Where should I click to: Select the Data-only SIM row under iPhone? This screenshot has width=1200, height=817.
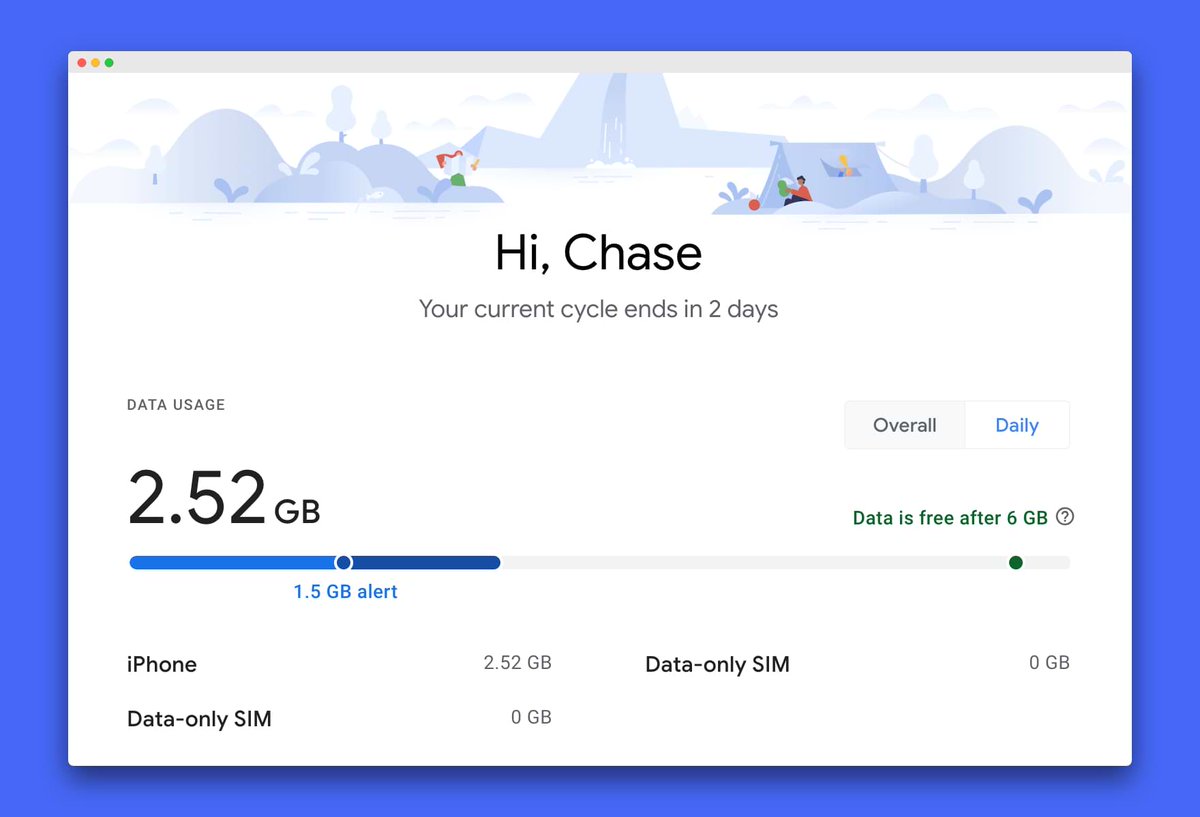(339, 718)
